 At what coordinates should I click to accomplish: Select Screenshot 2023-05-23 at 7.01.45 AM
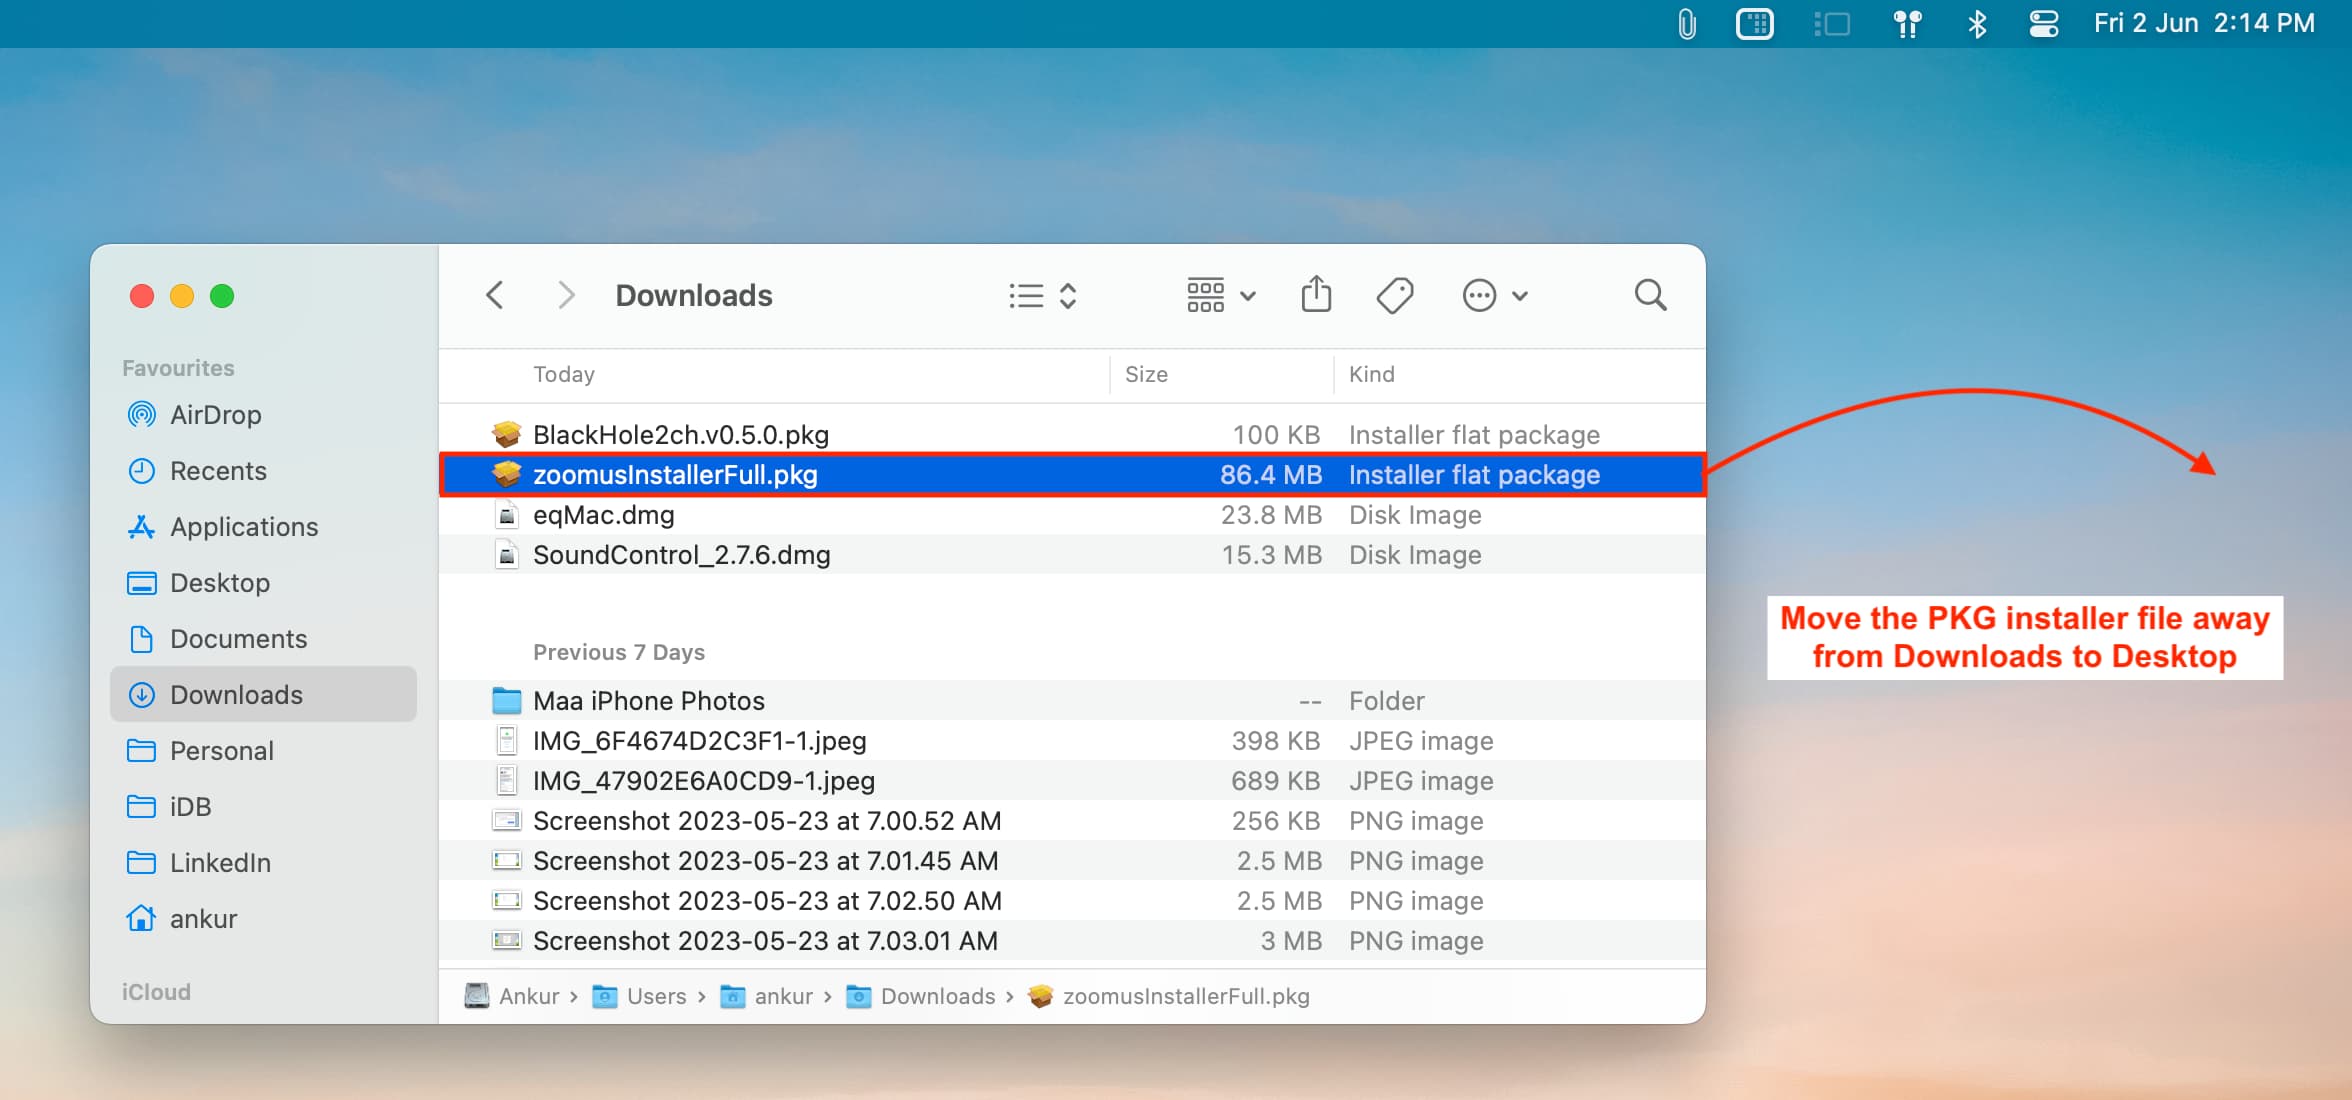click(x=1072, y=860)
